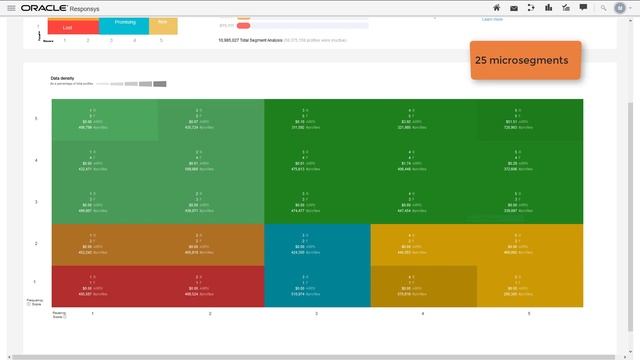The image size is (640, 360).
Task: Expand the arrow beside the user avatar
Action: (x=630, y=8)
